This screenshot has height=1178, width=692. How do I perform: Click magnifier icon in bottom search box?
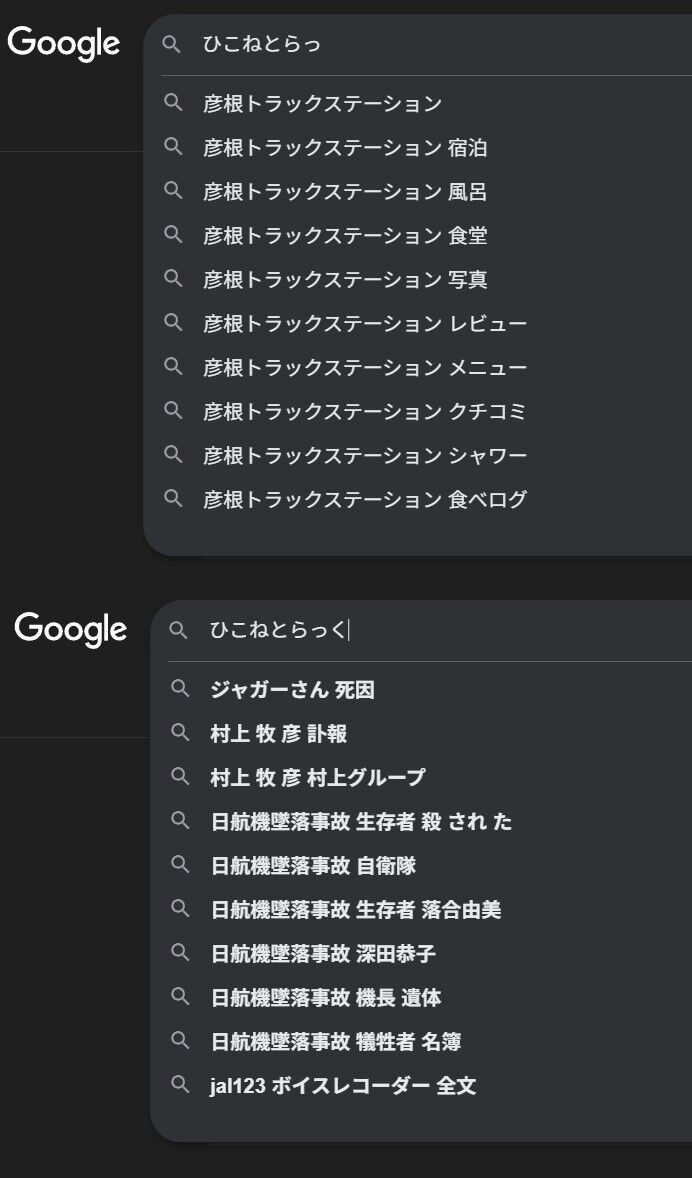click(178, 630)
